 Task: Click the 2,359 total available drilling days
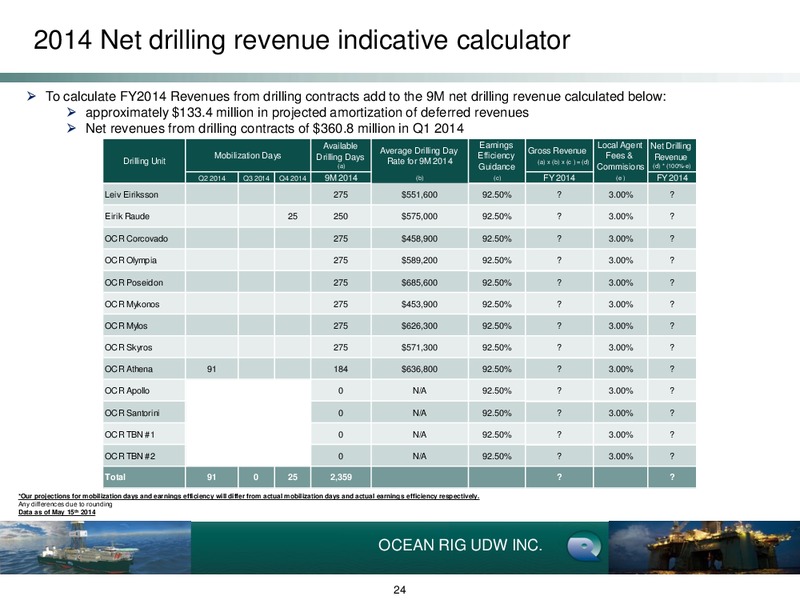(x=340, y=477)
